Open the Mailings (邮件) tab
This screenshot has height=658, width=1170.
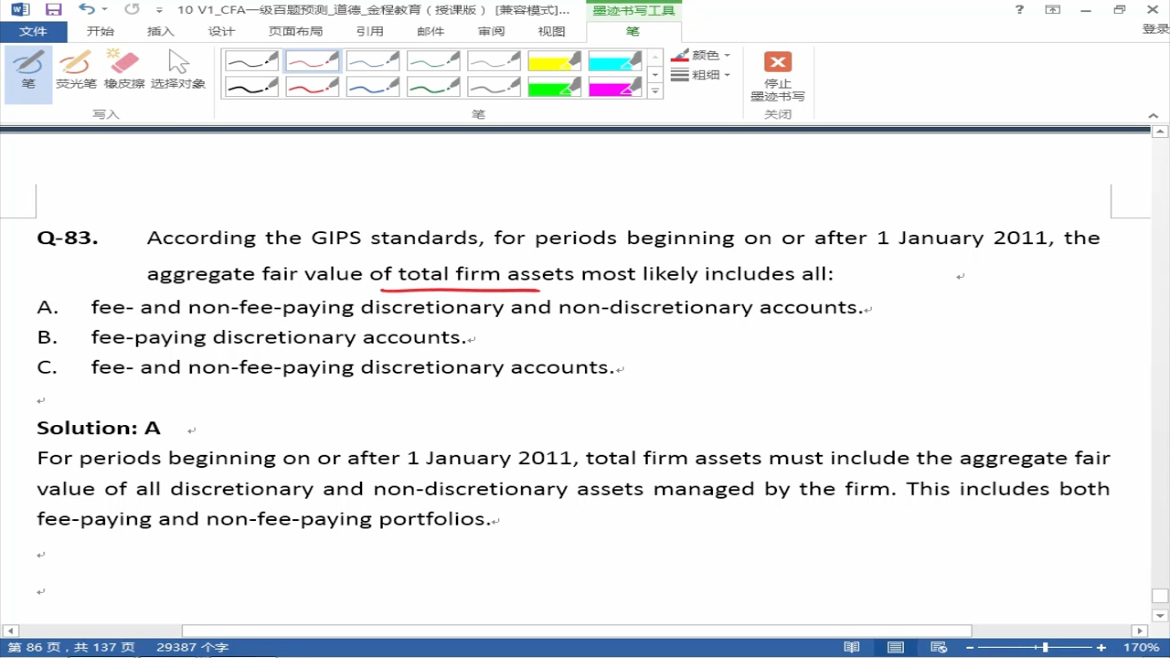[x=431, y=31]
